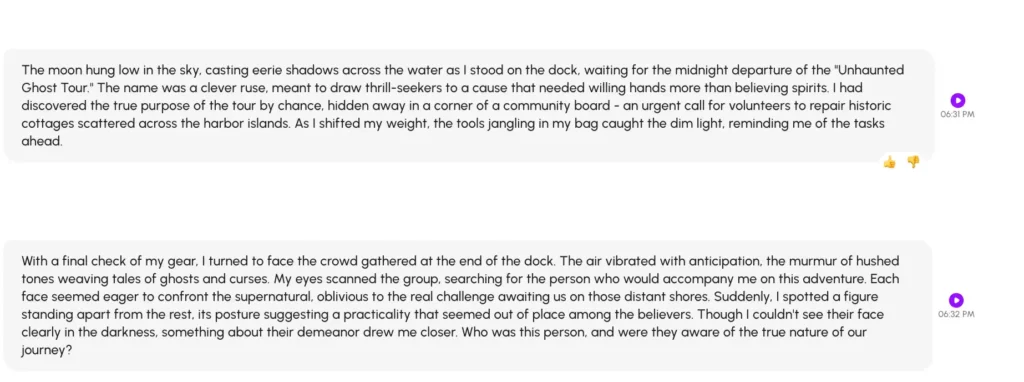
Task: Give thumbs down to the first message
Action: tap(913, 162)
